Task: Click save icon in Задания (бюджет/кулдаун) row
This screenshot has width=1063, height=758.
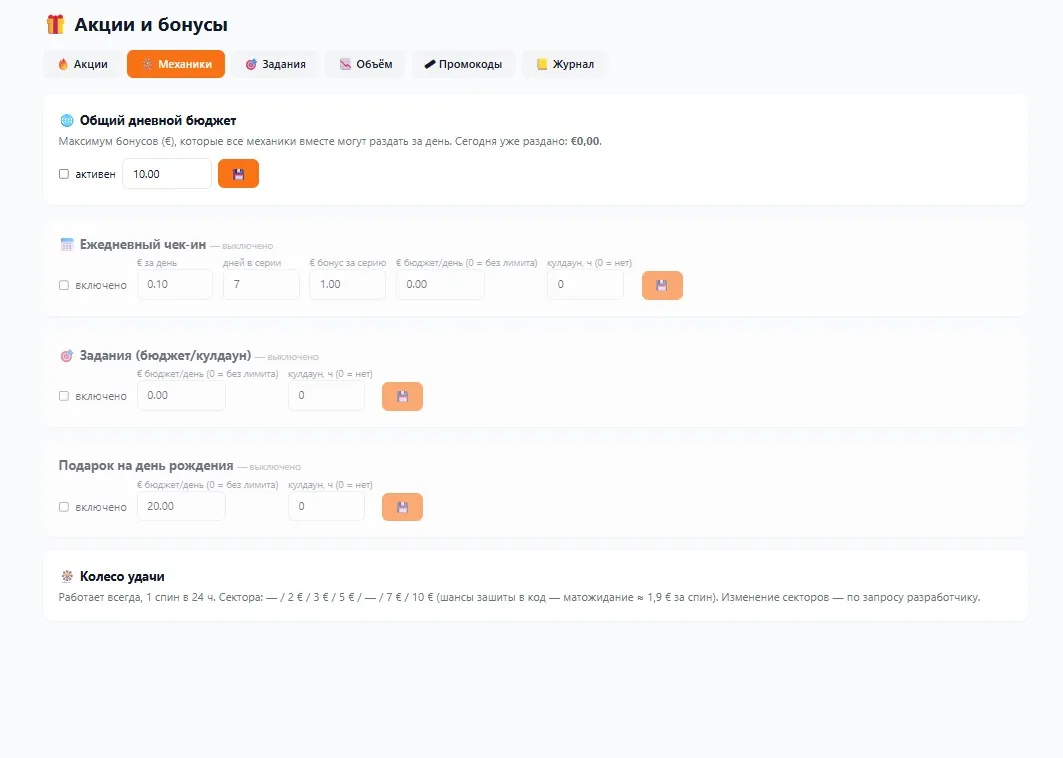Action: click(x=402, y=397)
